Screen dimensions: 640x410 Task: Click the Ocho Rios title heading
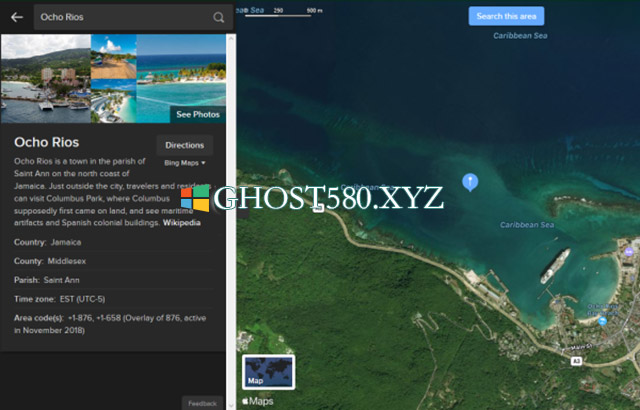(47, 142)
